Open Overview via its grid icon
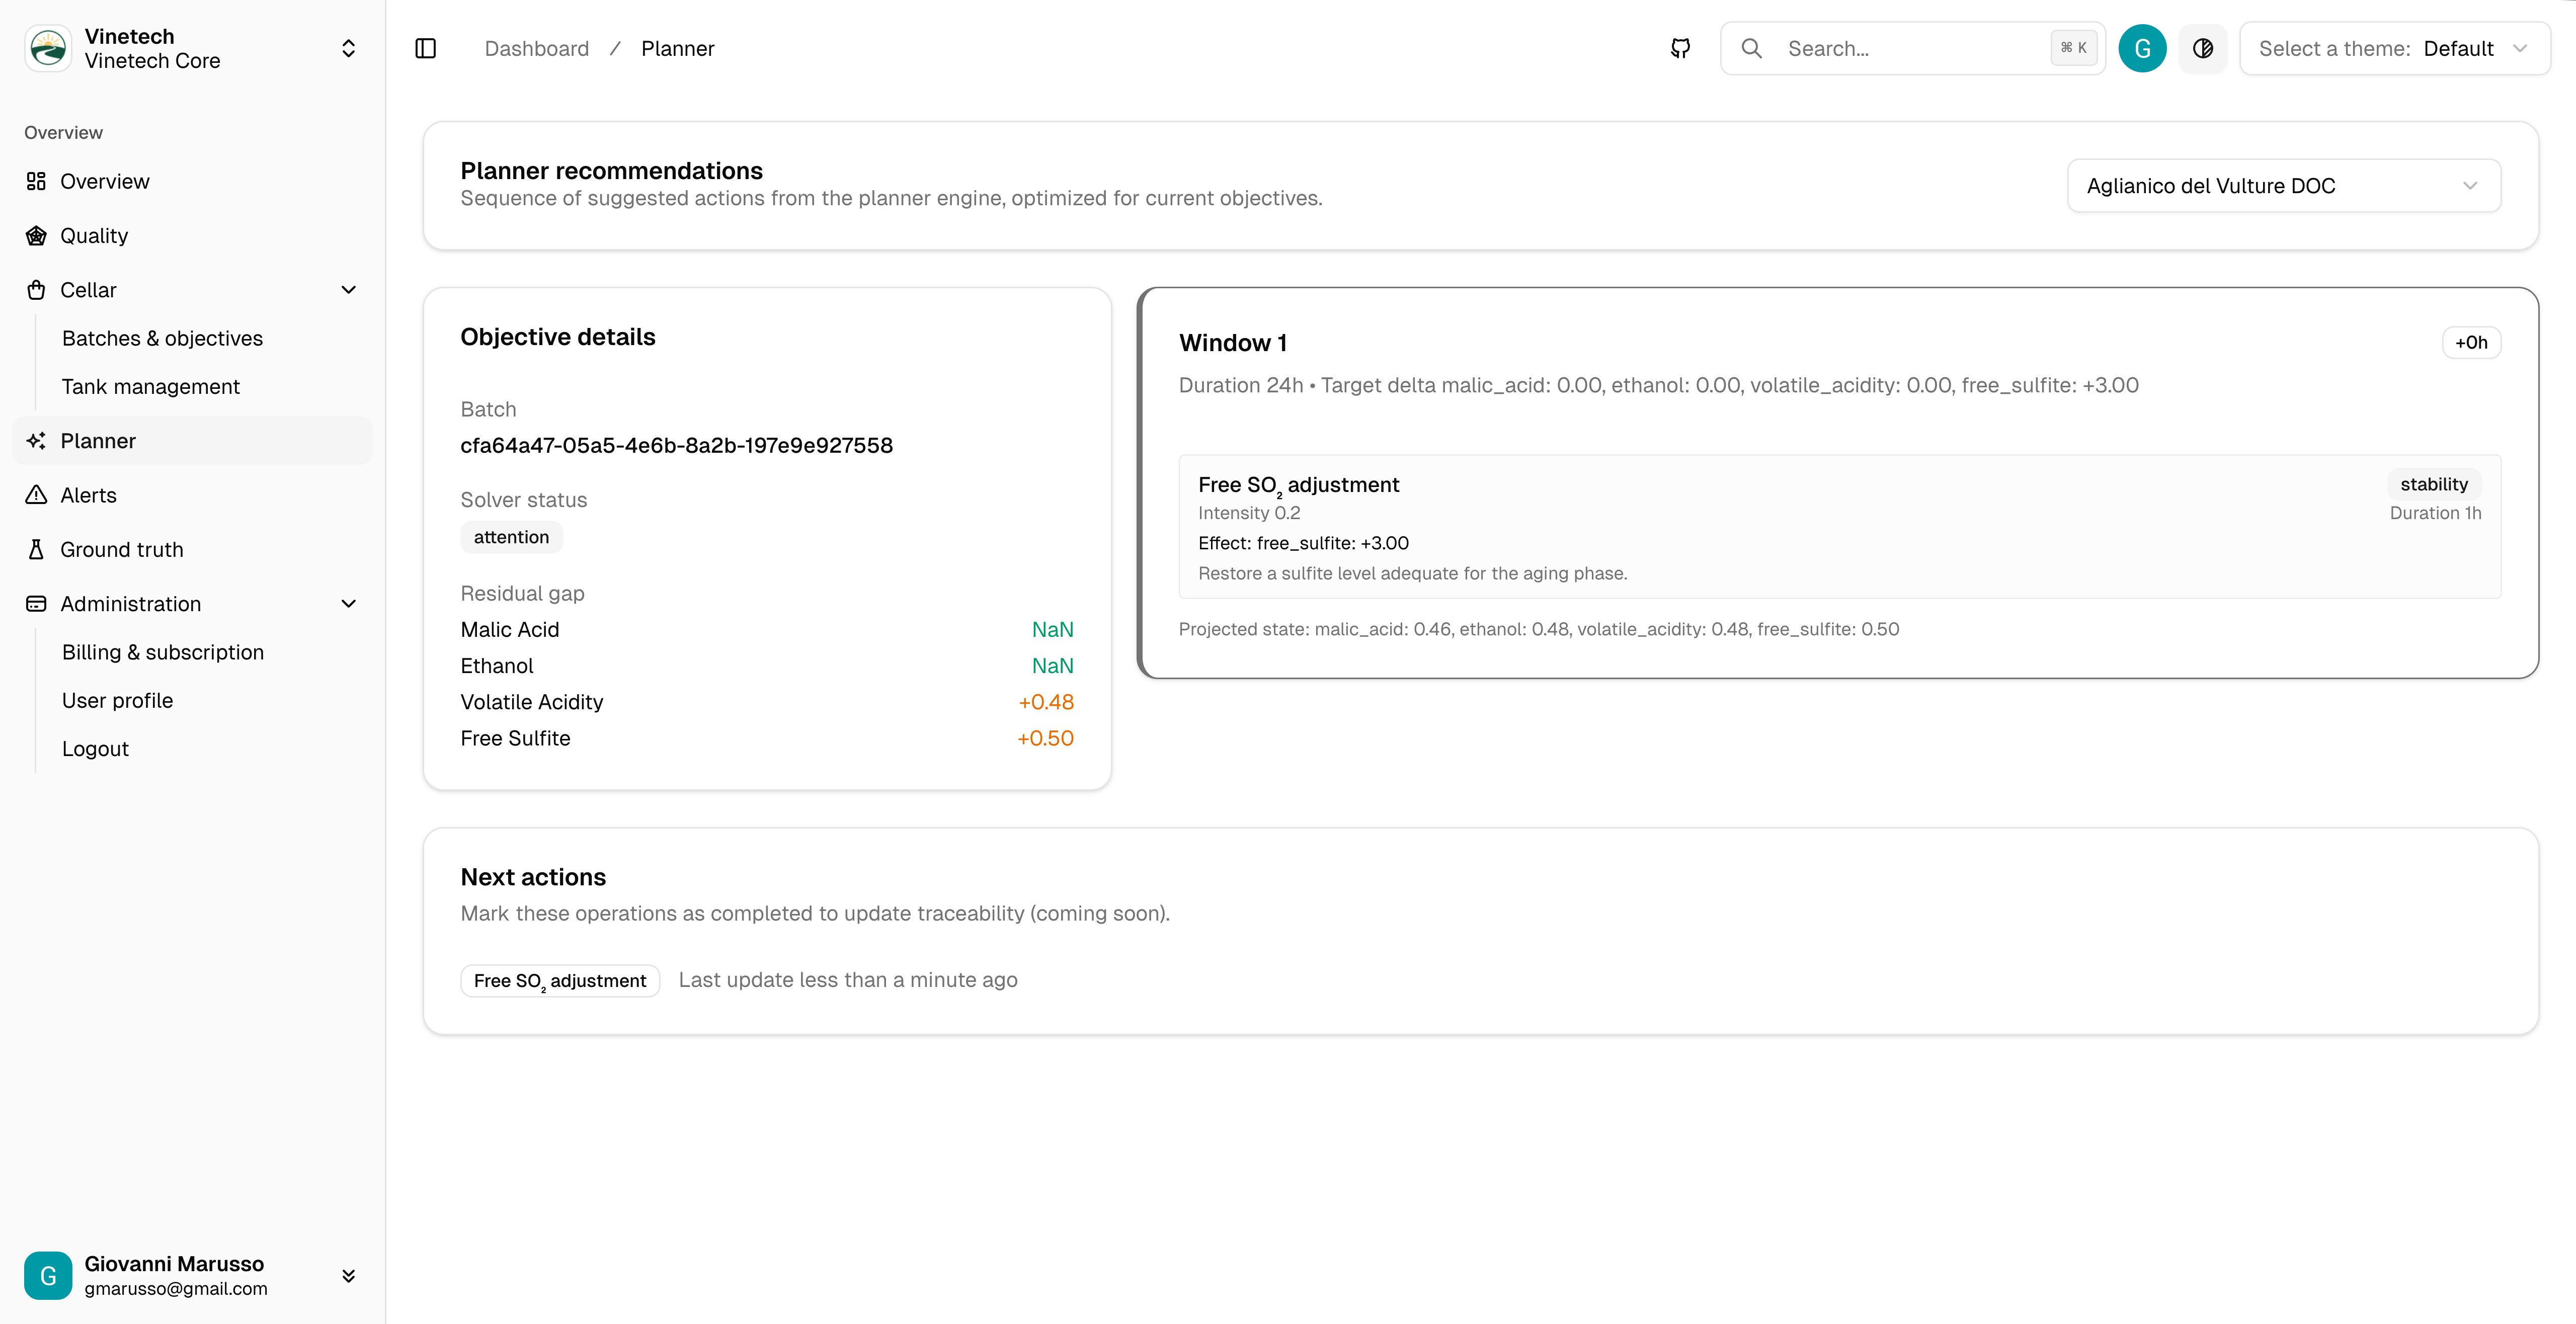The height and width of the screenshot is (1324, 2576). (36, 181)
